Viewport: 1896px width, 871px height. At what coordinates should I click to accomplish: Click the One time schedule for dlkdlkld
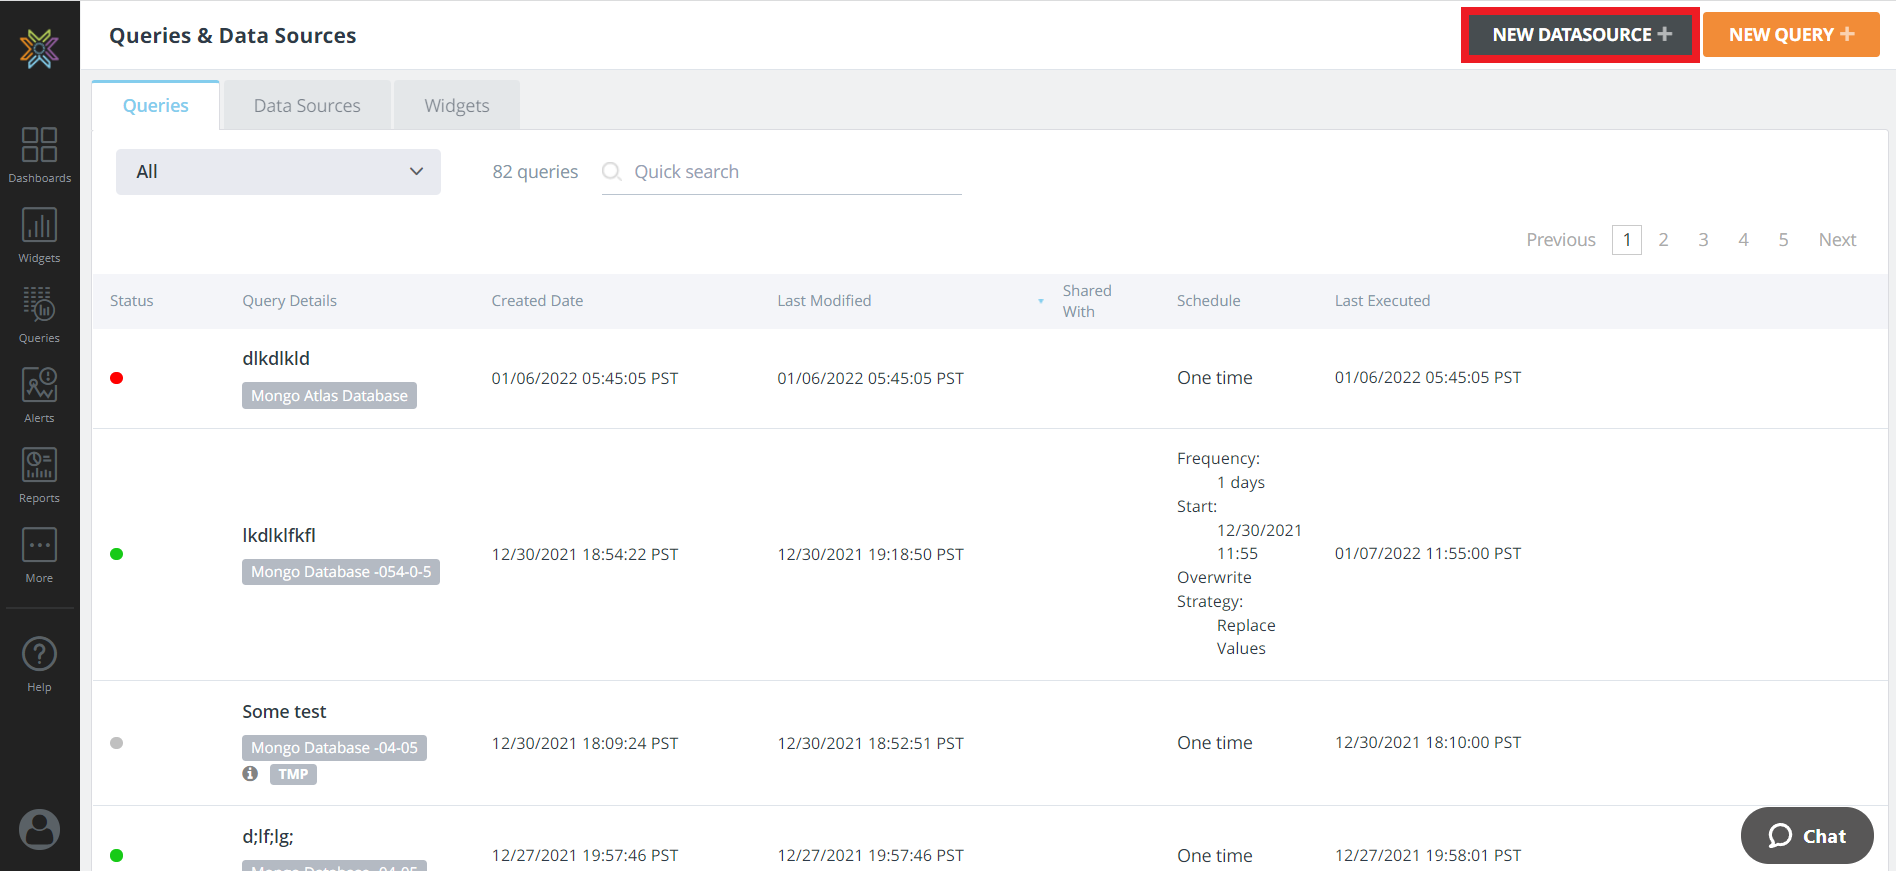click(1215, 378)
